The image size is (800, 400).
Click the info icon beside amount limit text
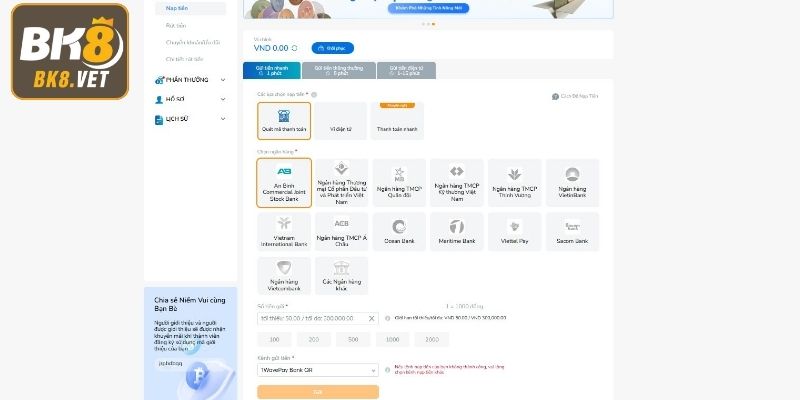pyautogui.click(x=387, y=318)
